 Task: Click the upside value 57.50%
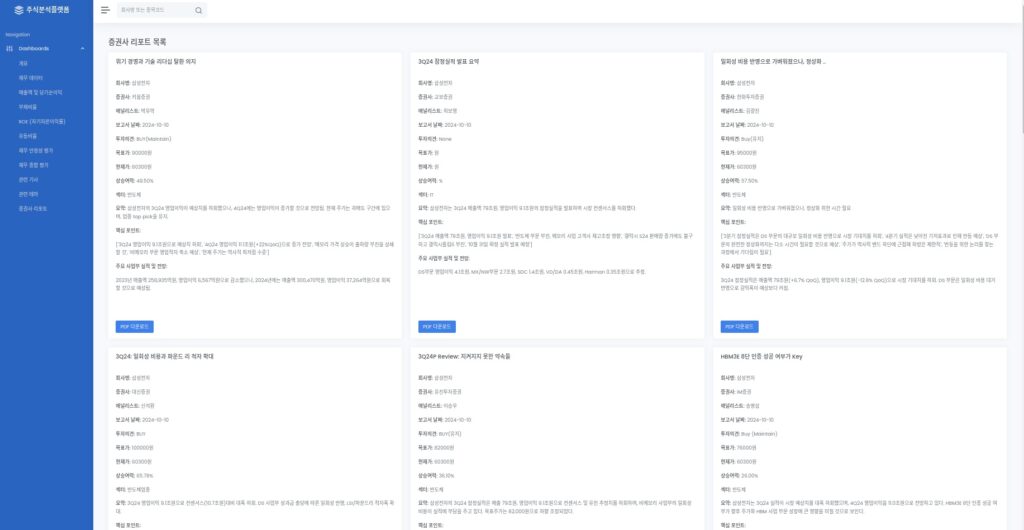point(750,180)
